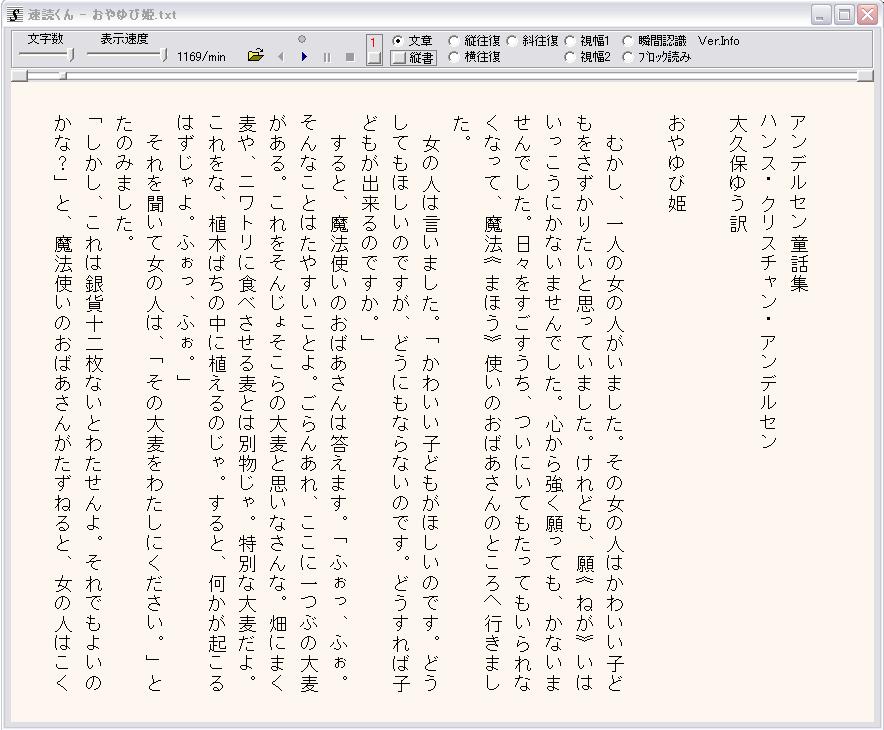884x730 pixels.
Task: Click the small gray indicator dot above playback buttons
Action: [302, 39]
